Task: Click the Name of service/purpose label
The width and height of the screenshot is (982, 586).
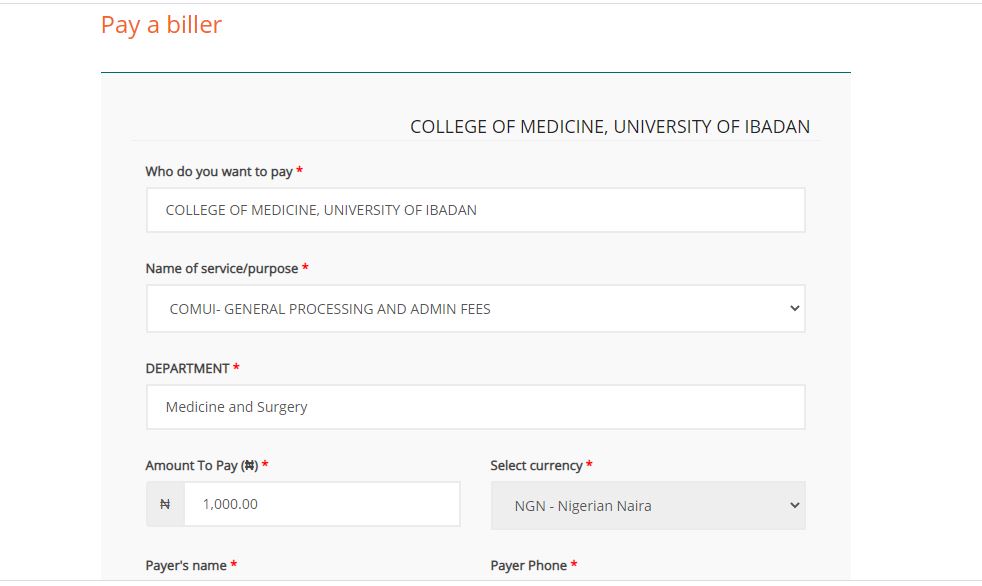Action: point(222,269)
